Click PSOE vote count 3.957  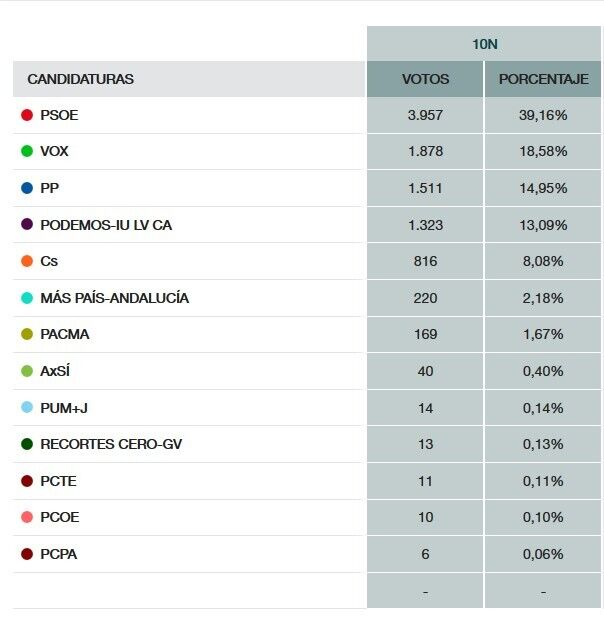pos(425,115)
